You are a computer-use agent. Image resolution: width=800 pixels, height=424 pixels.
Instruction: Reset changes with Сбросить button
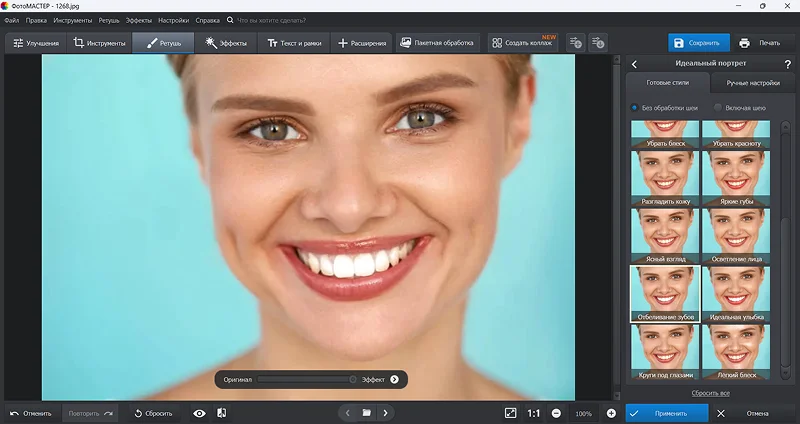coord(153,413)
